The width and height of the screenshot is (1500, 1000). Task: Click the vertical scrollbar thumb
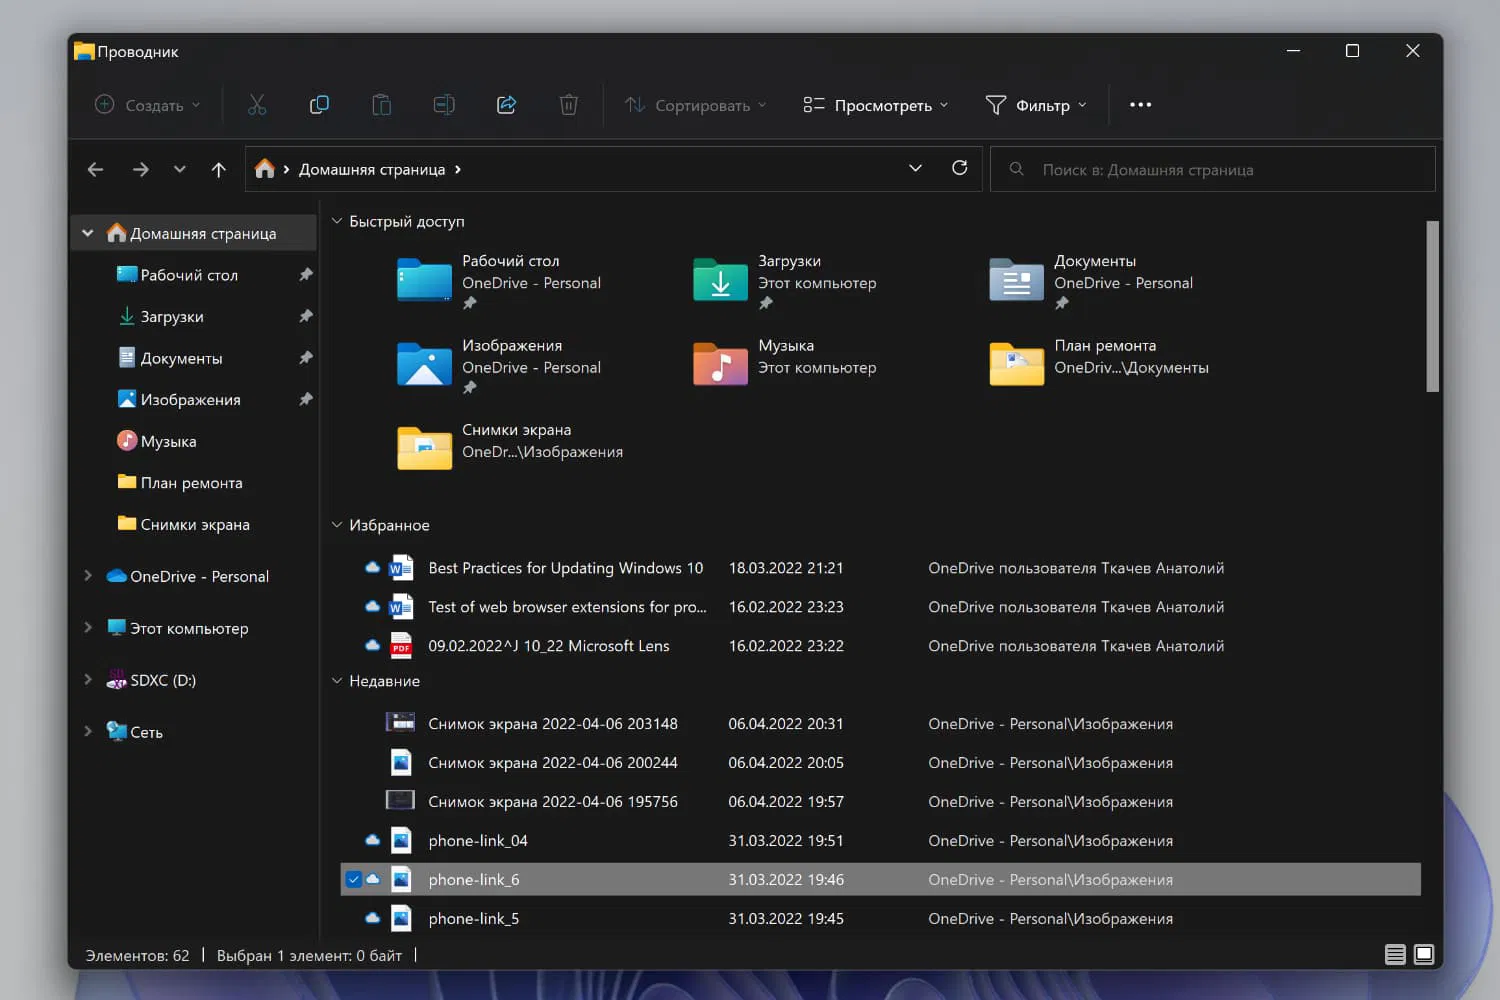tap(1432, 305)
